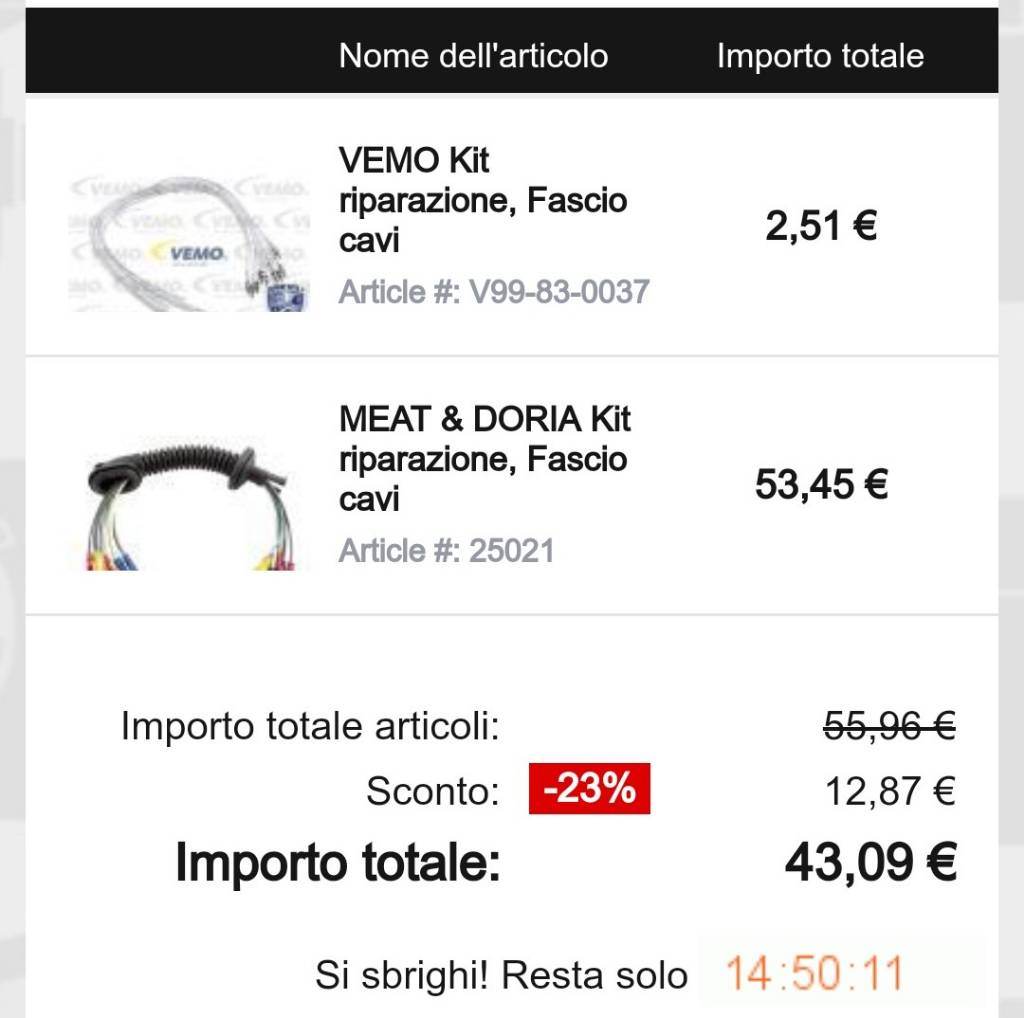The image size is (1024, 1018).
Task: Open the MEAT & DORIA Kit riparazione name
Action: (484, 459)
